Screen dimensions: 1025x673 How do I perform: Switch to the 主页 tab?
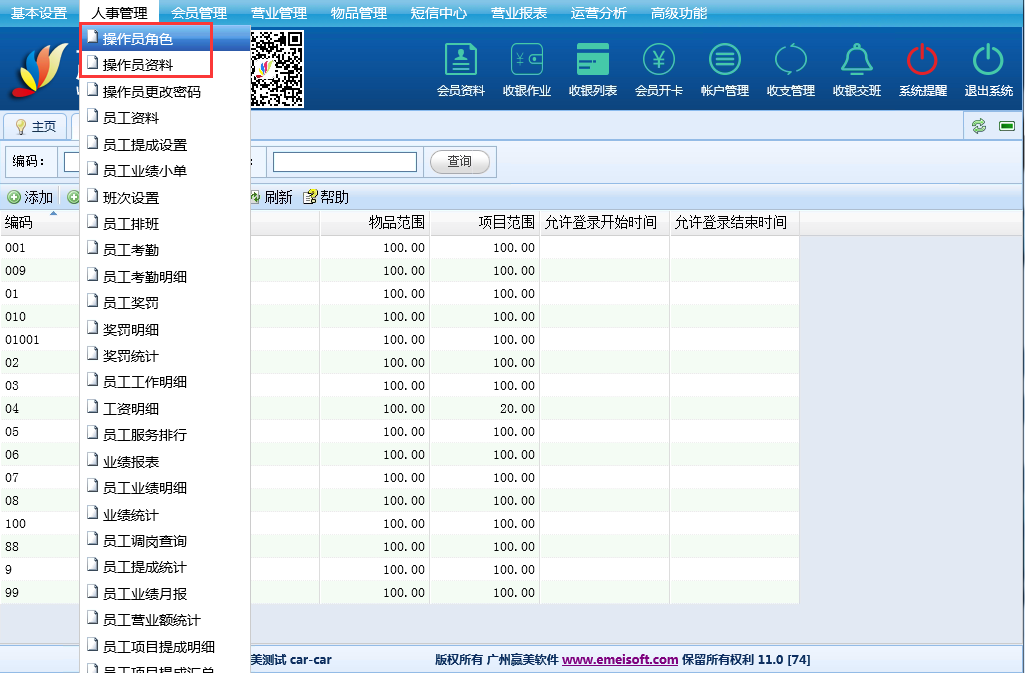[x=36, y=127]
